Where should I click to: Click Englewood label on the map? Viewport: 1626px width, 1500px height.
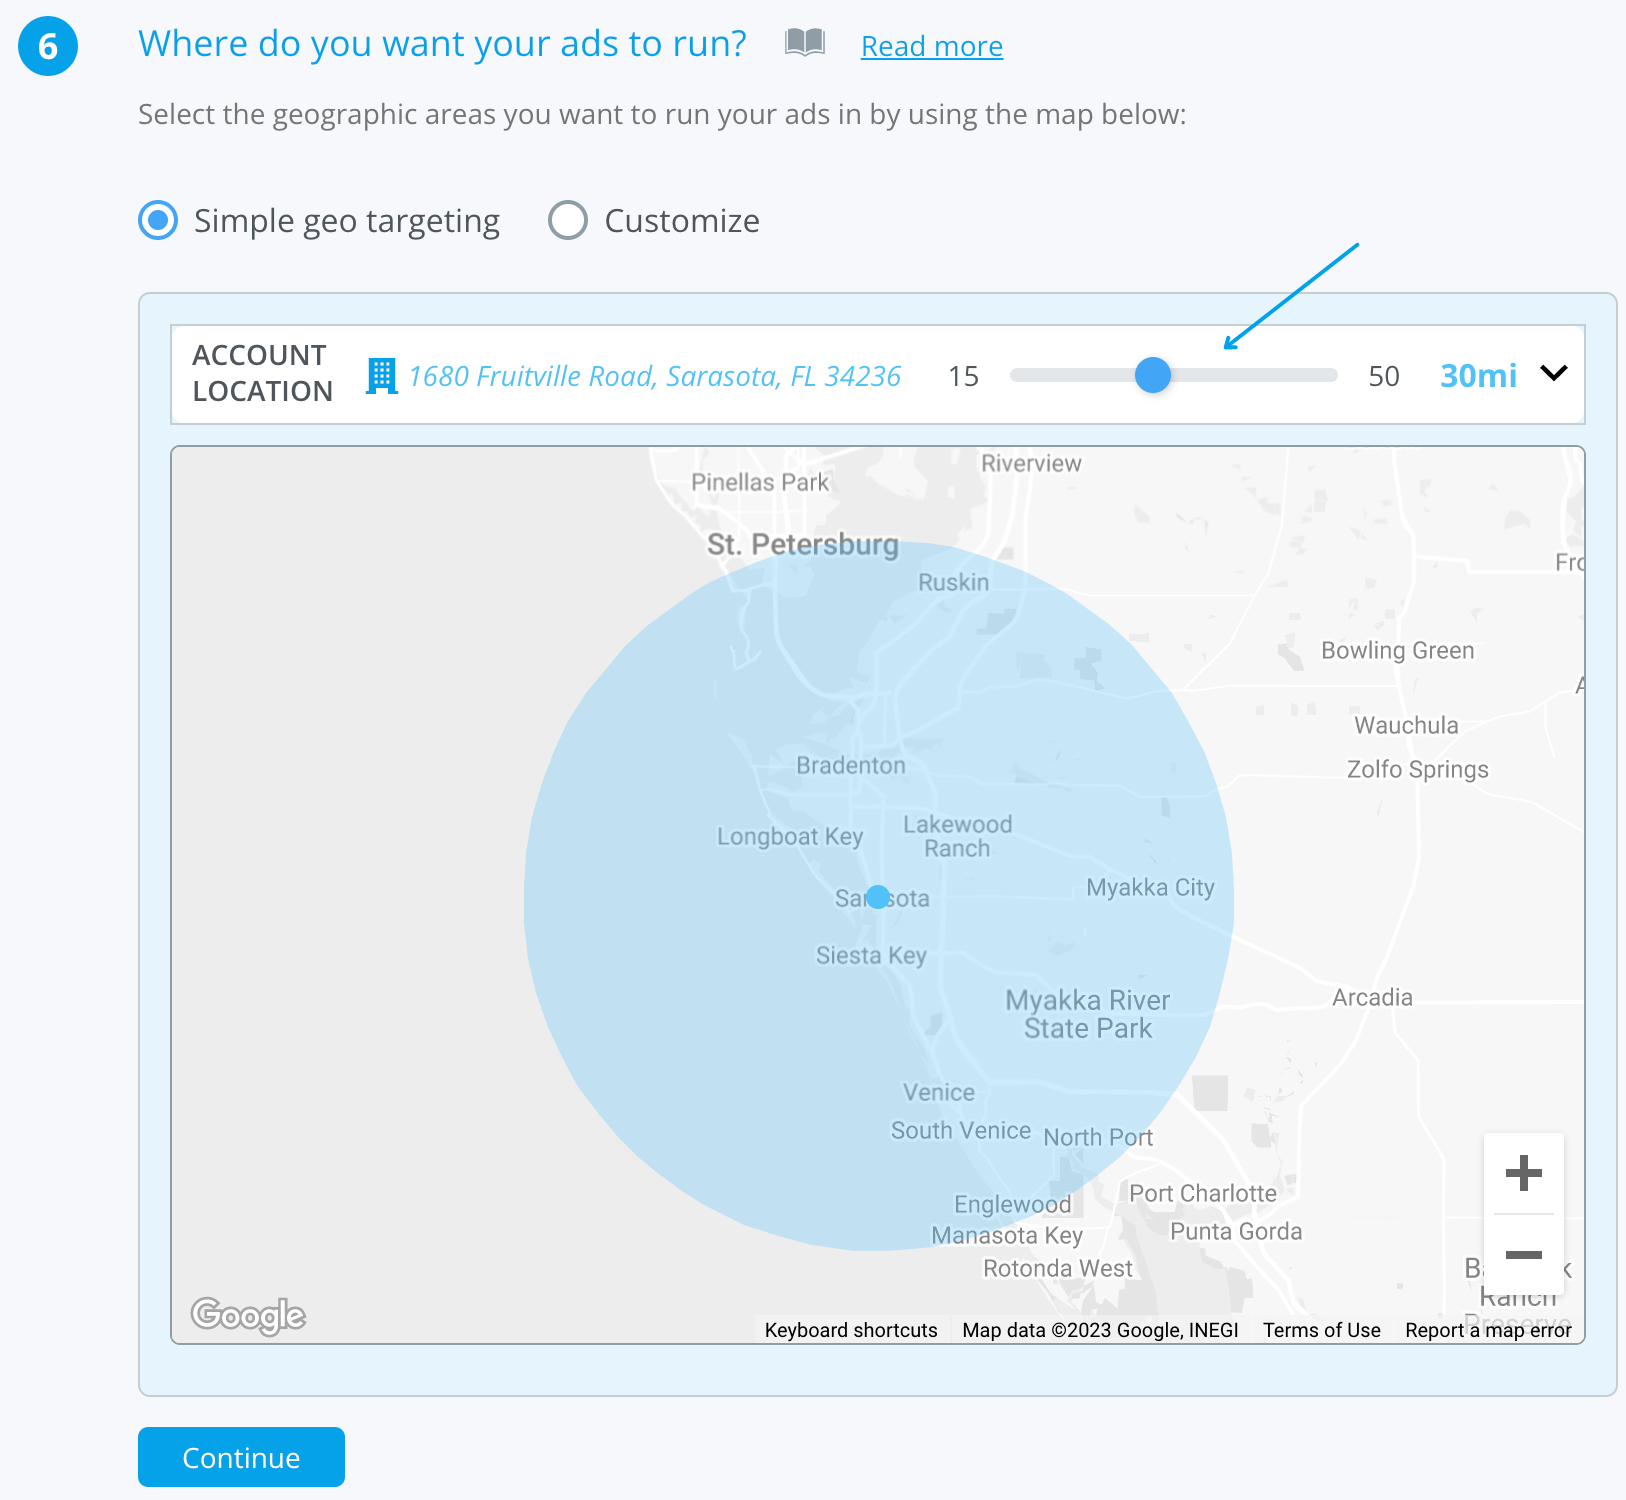pos(1012,1204)
